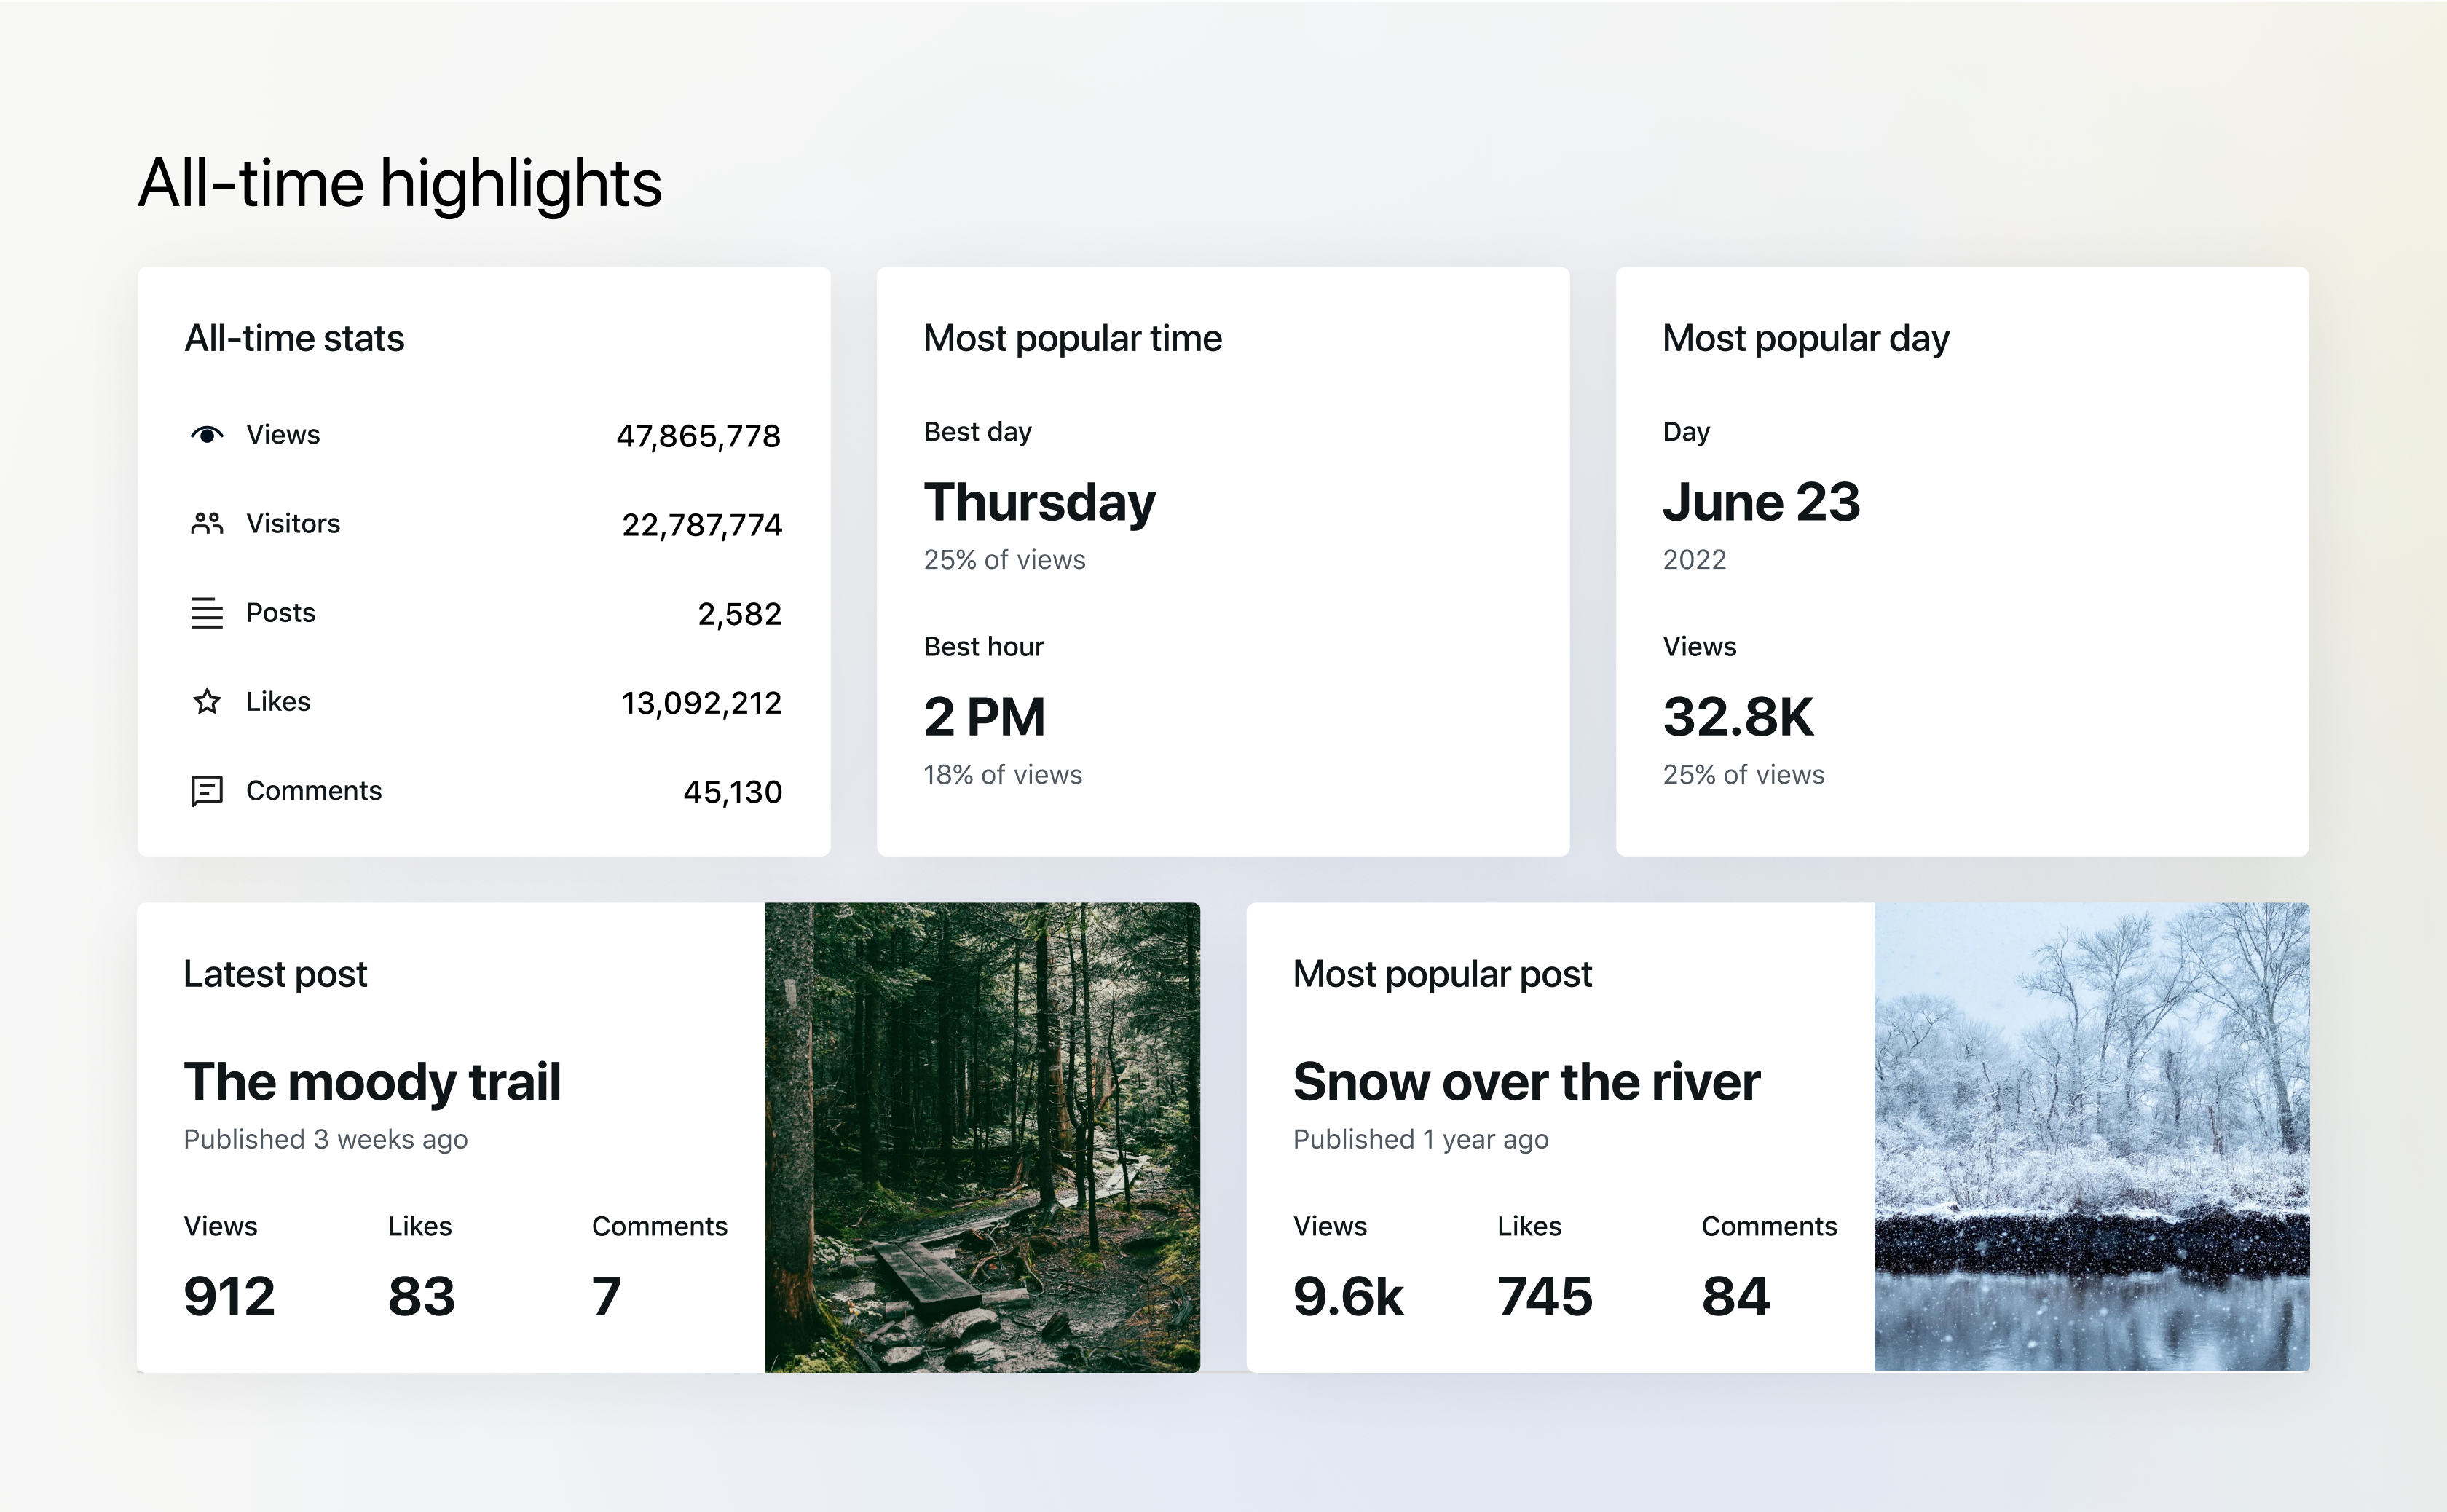Screen dimensions: 2447x1512
Task: Click the 'Latest post' card heading
Action: (x=275, y=974)
